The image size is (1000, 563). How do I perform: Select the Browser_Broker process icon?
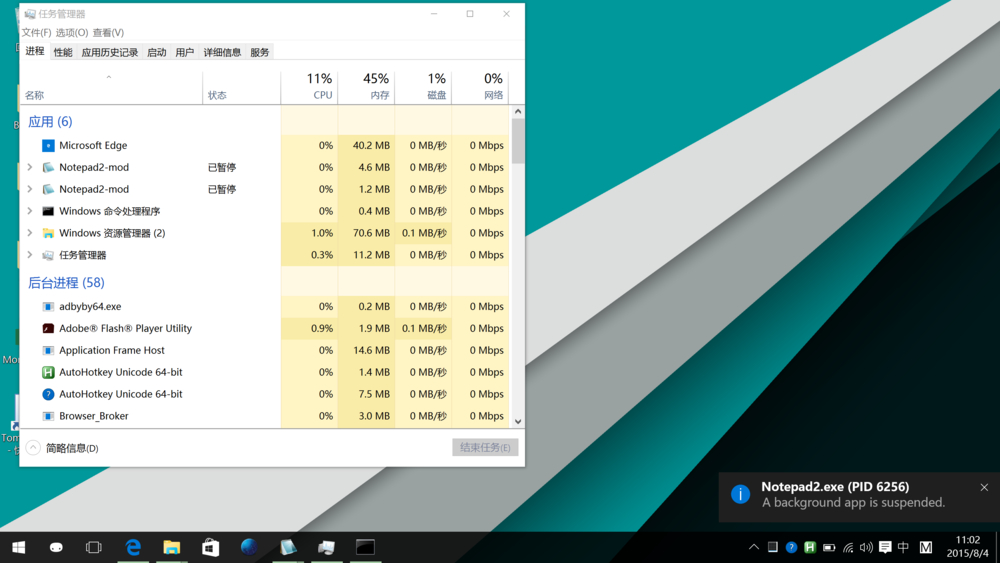coord(48,416)
